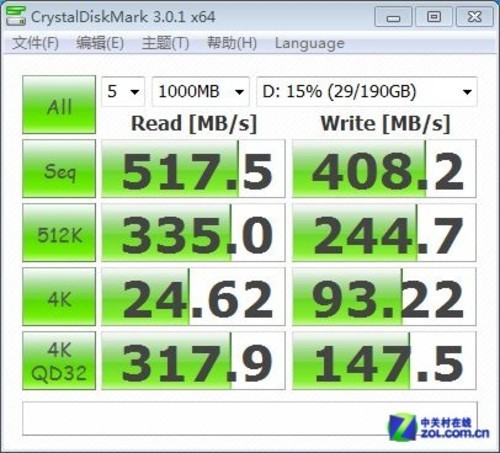Start the 4K QD32 test
Image resolution: width=500 pixels, height=453 pixels.
tap(59, 361)
